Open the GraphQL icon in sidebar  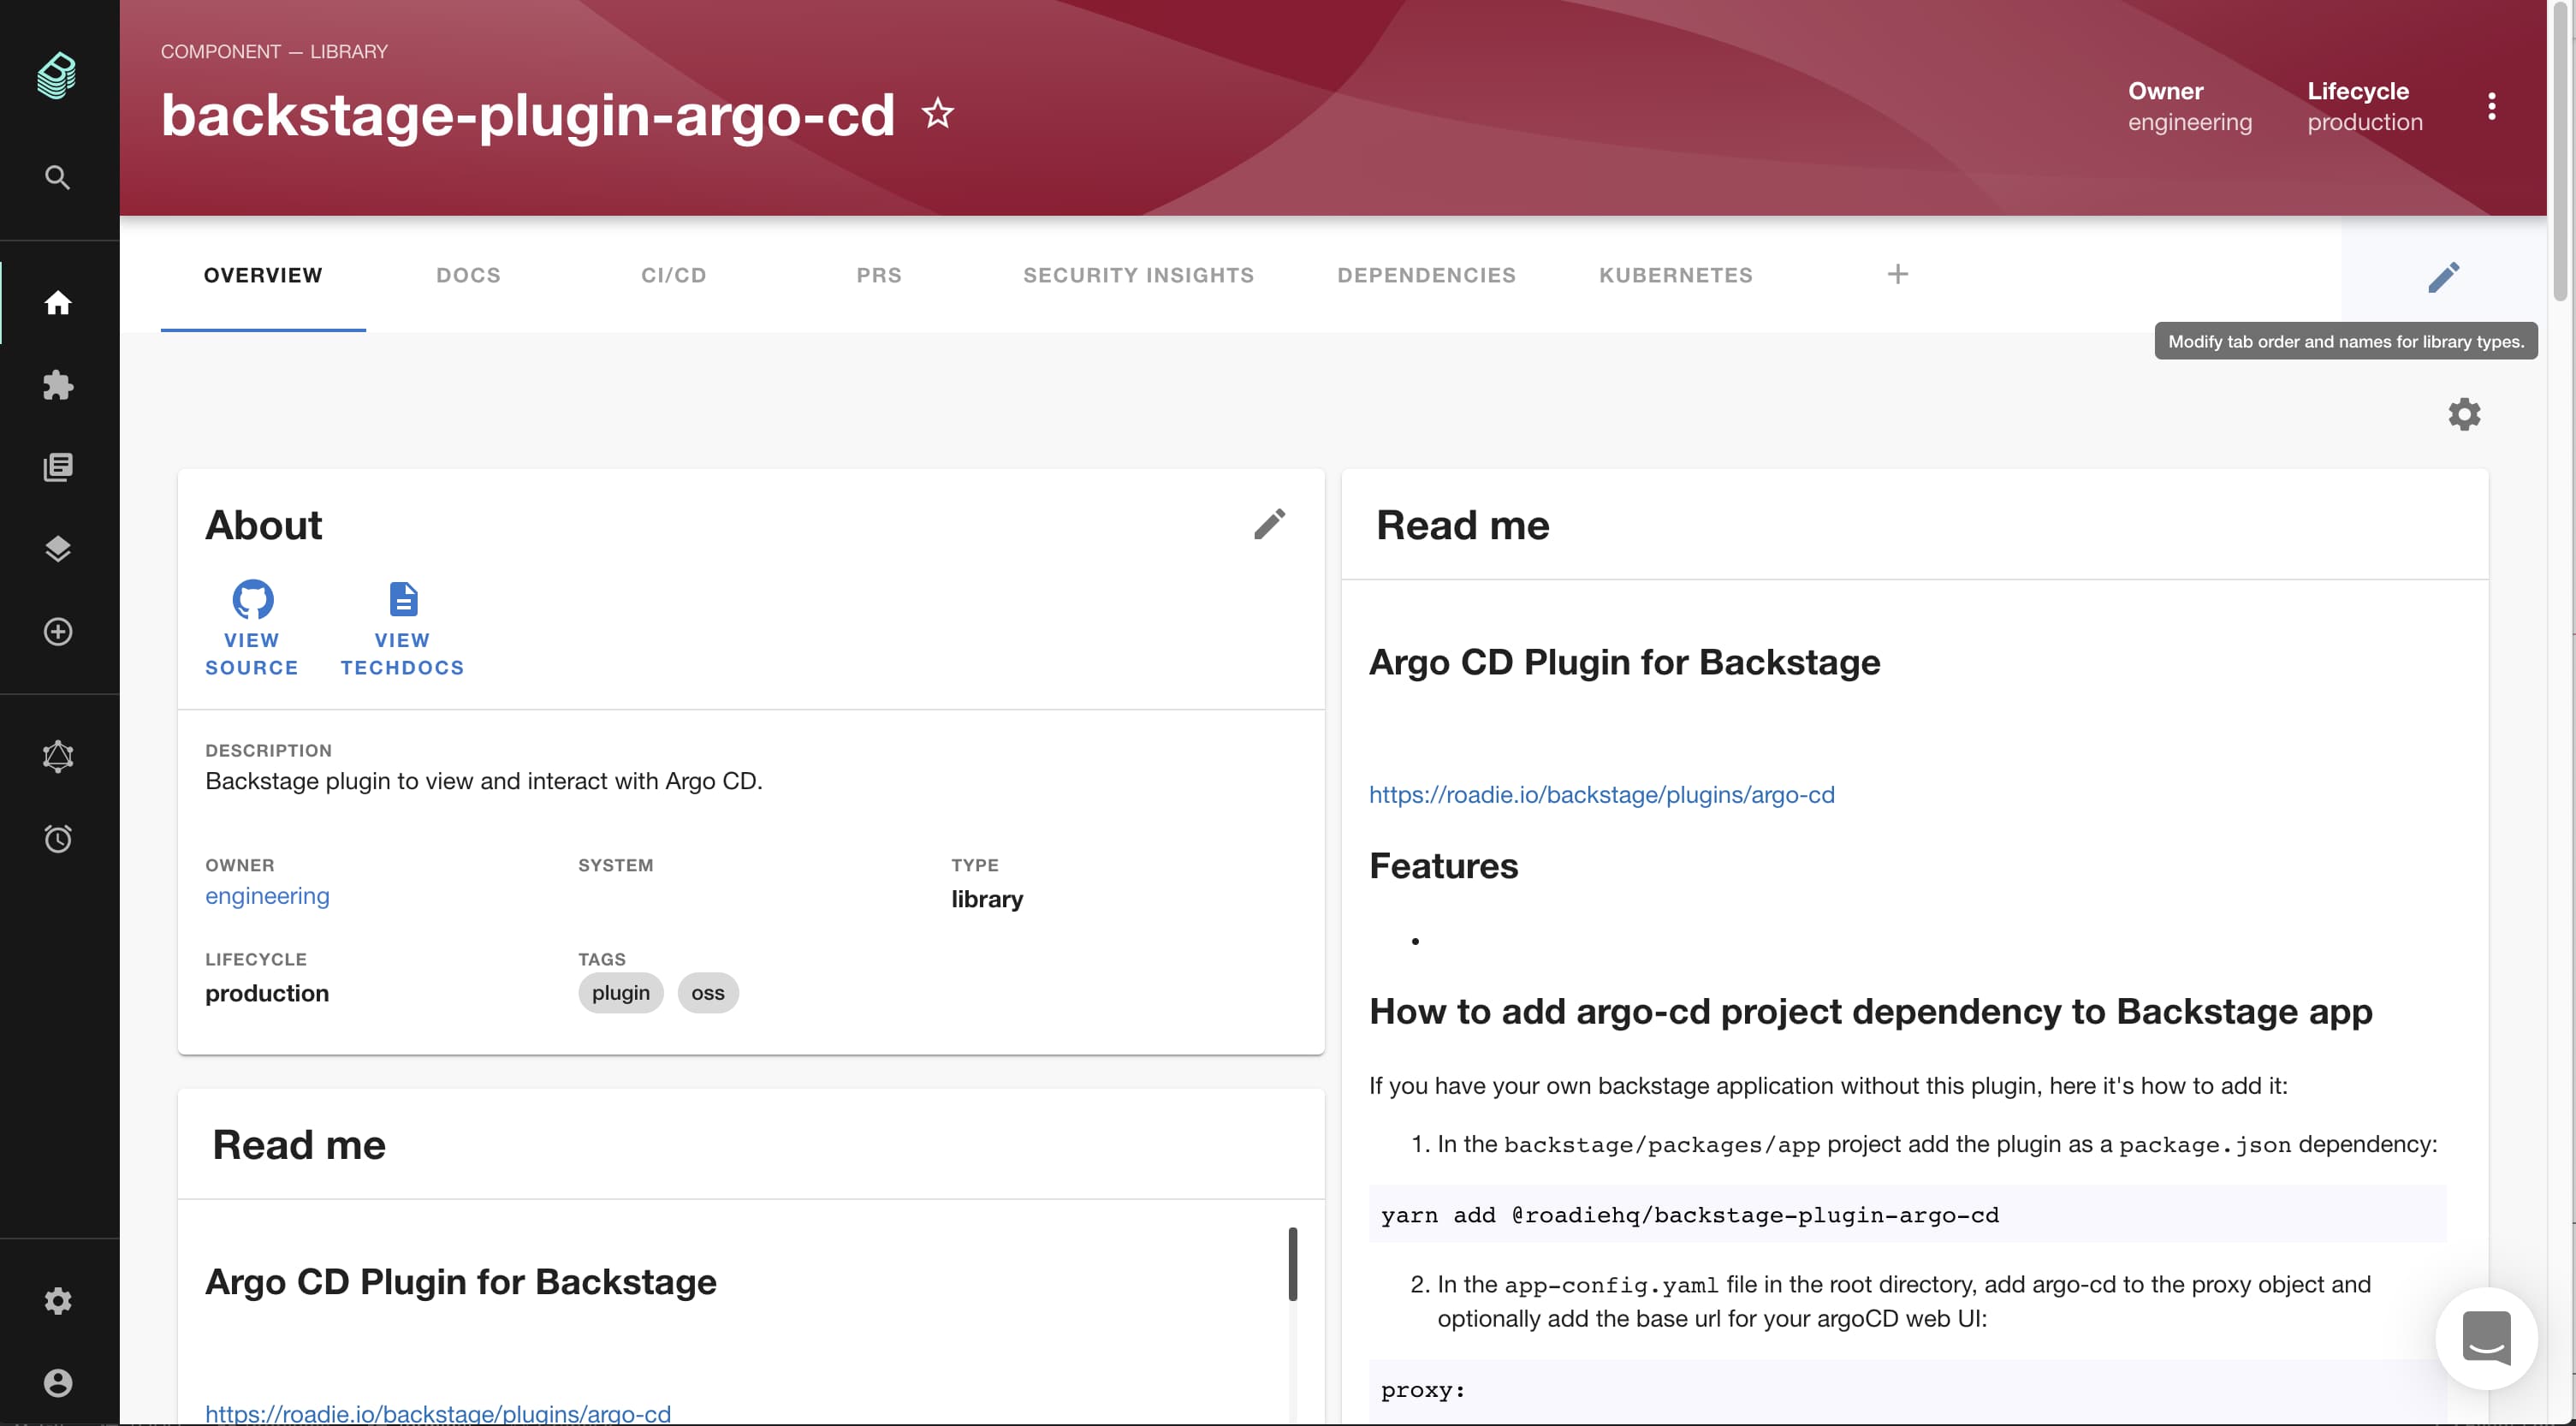(58, 756)
